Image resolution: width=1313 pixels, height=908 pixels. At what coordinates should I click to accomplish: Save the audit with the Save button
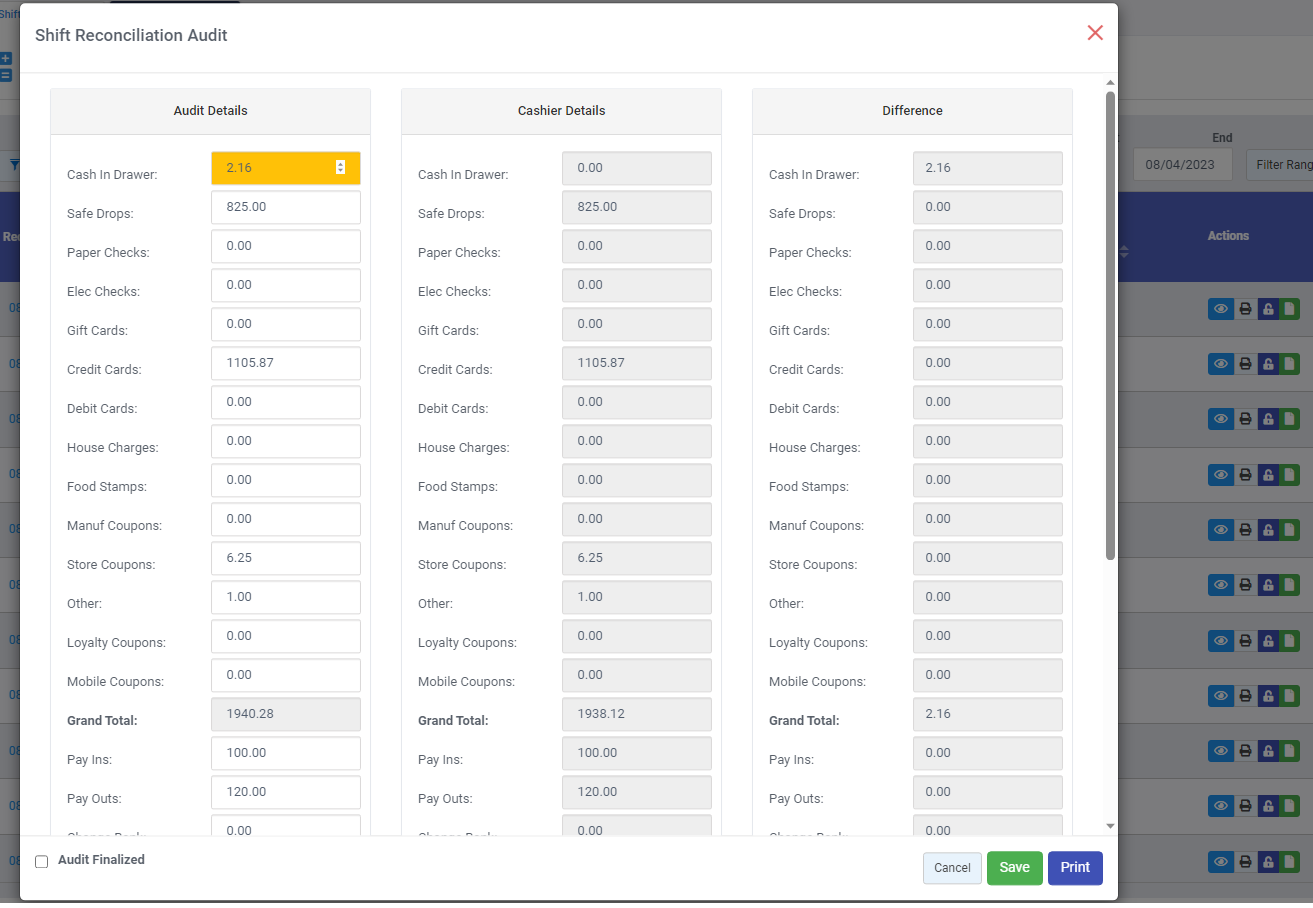pos(1014,868)
